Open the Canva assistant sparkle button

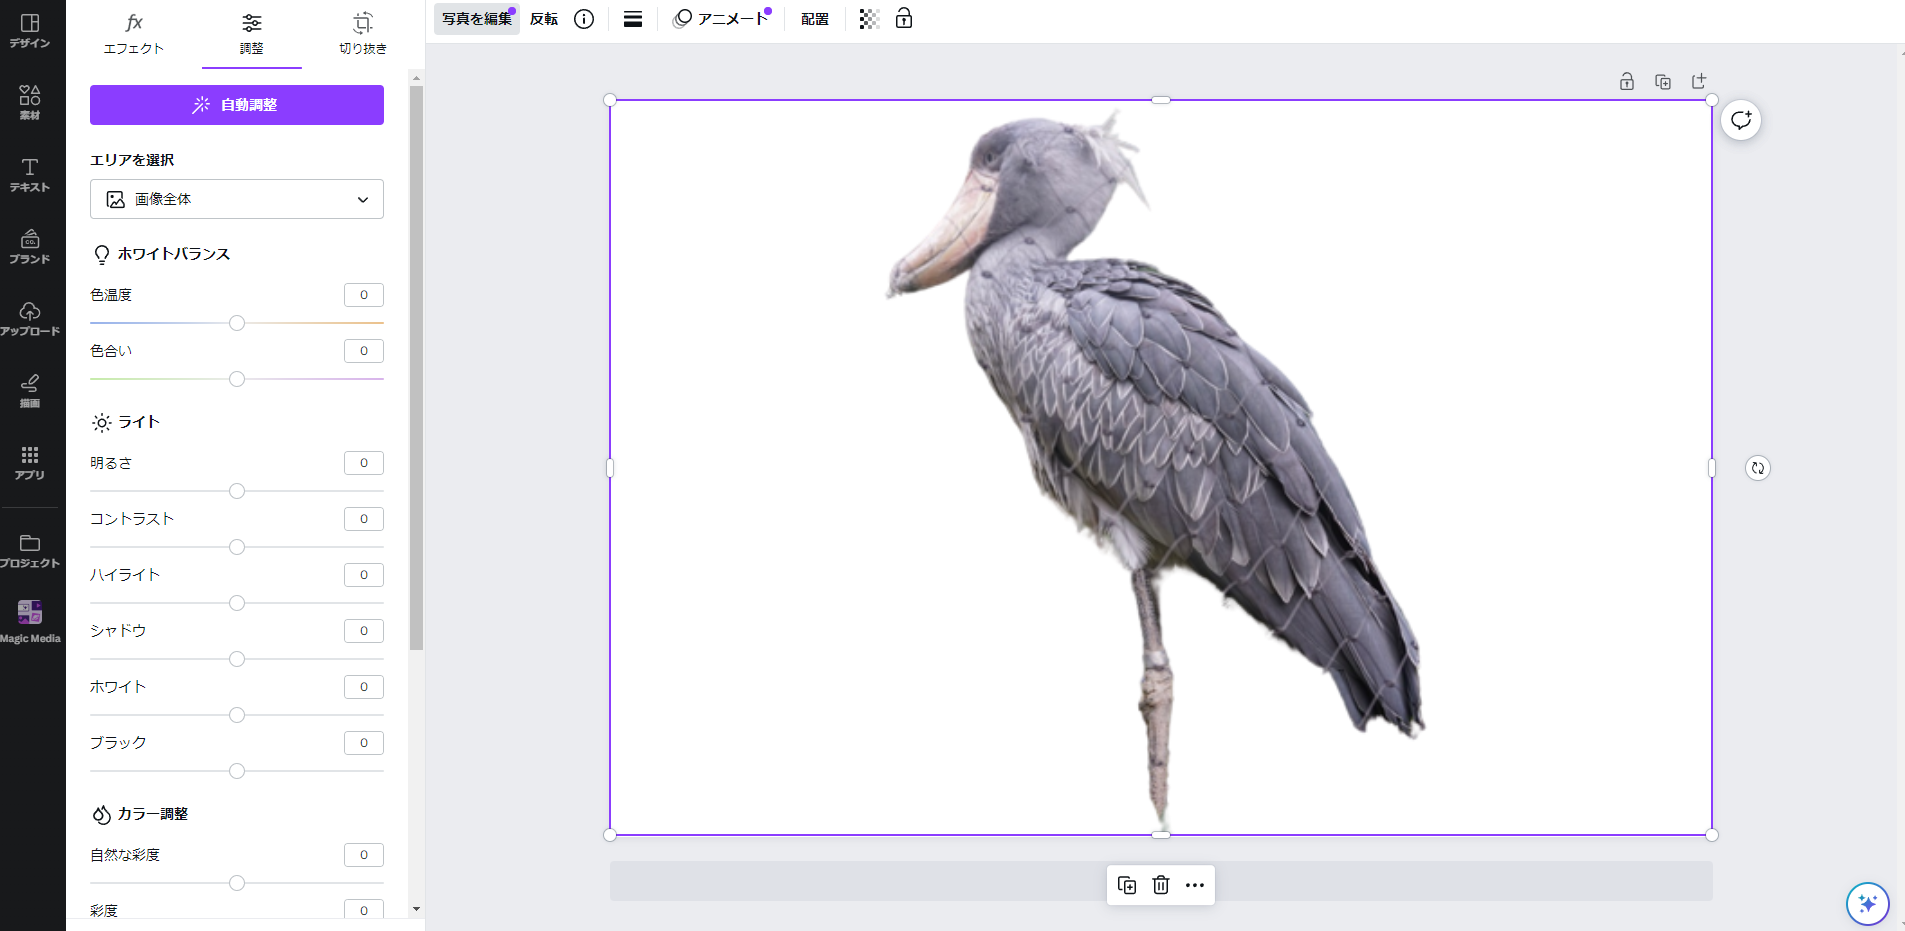[1867, 904]
